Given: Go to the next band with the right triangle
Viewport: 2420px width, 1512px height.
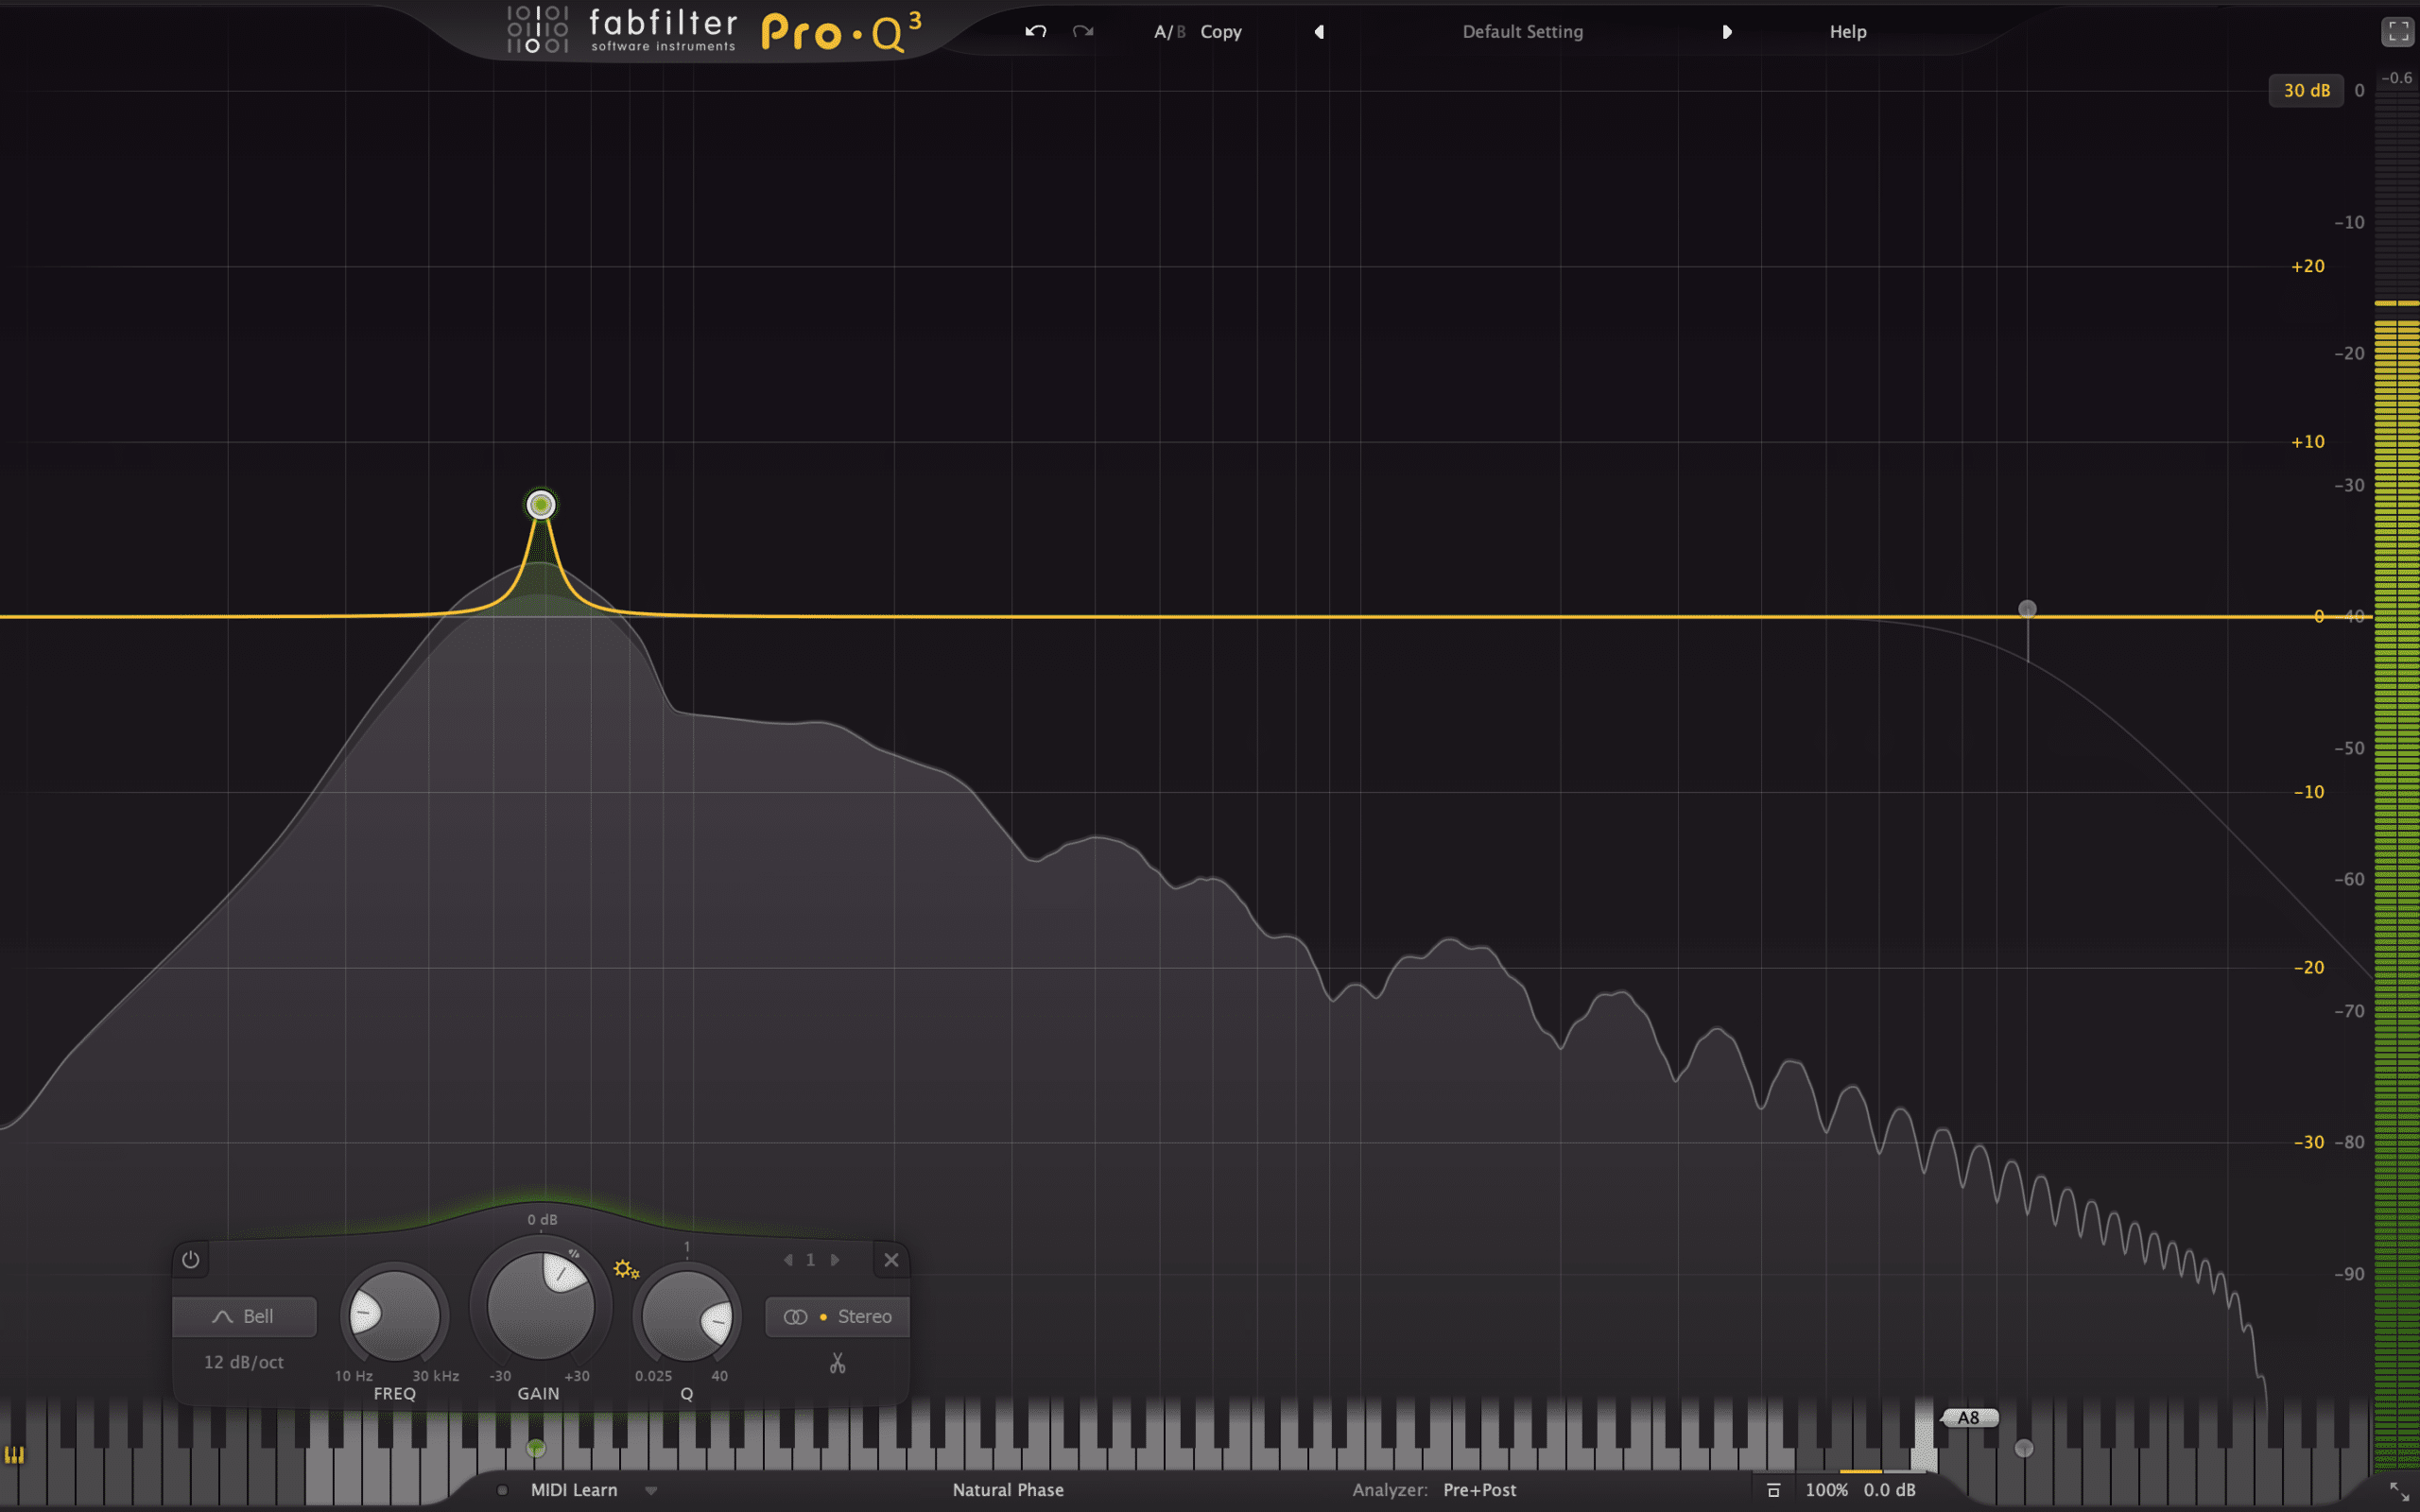Looking at the screenshot, I should pyautogui.click(x=835, y=1260).
